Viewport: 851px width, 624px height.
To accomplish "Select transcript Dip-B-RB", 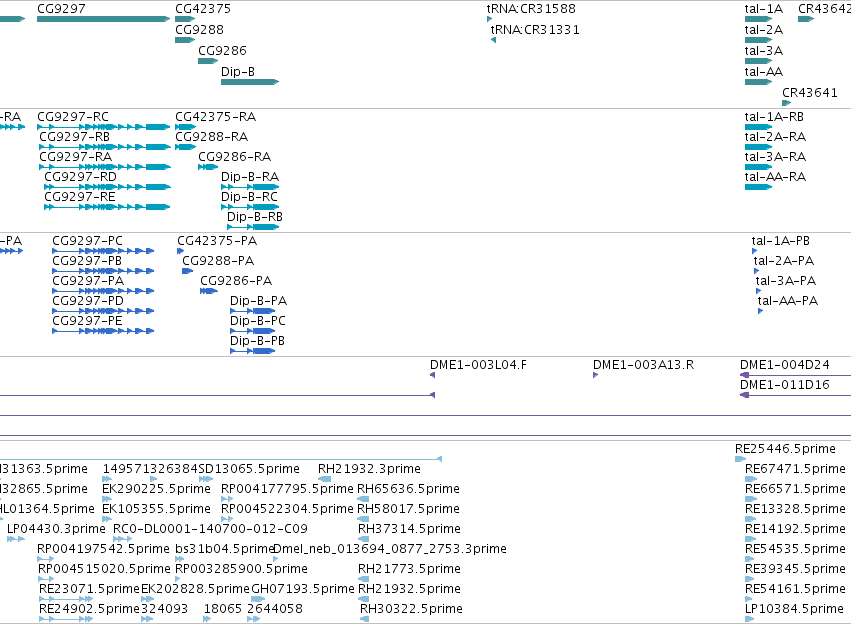I will tap(253, 227).
